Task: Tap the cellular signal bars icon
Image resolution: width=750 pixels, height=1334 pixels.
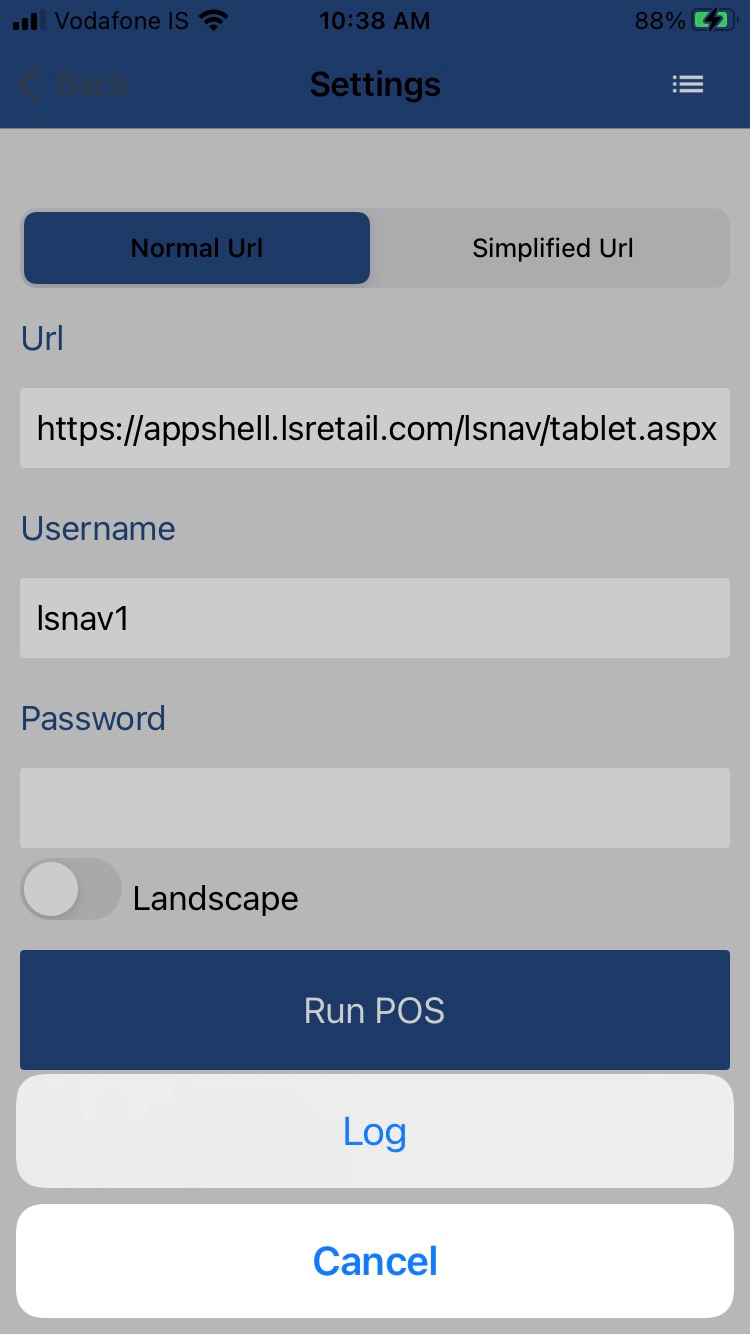Action: pyautogui.click(x=28, y=21)
